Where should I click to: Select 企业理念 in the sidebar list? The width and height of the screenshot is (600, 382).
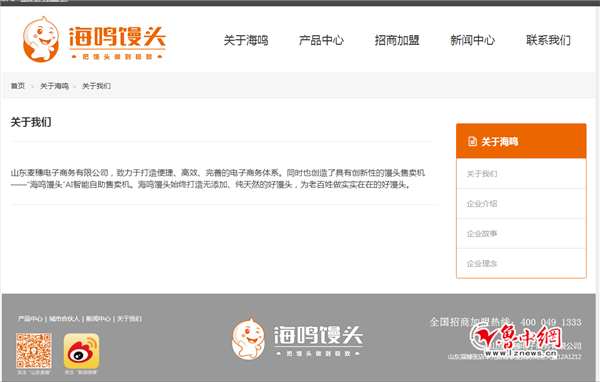click(521, 263)
